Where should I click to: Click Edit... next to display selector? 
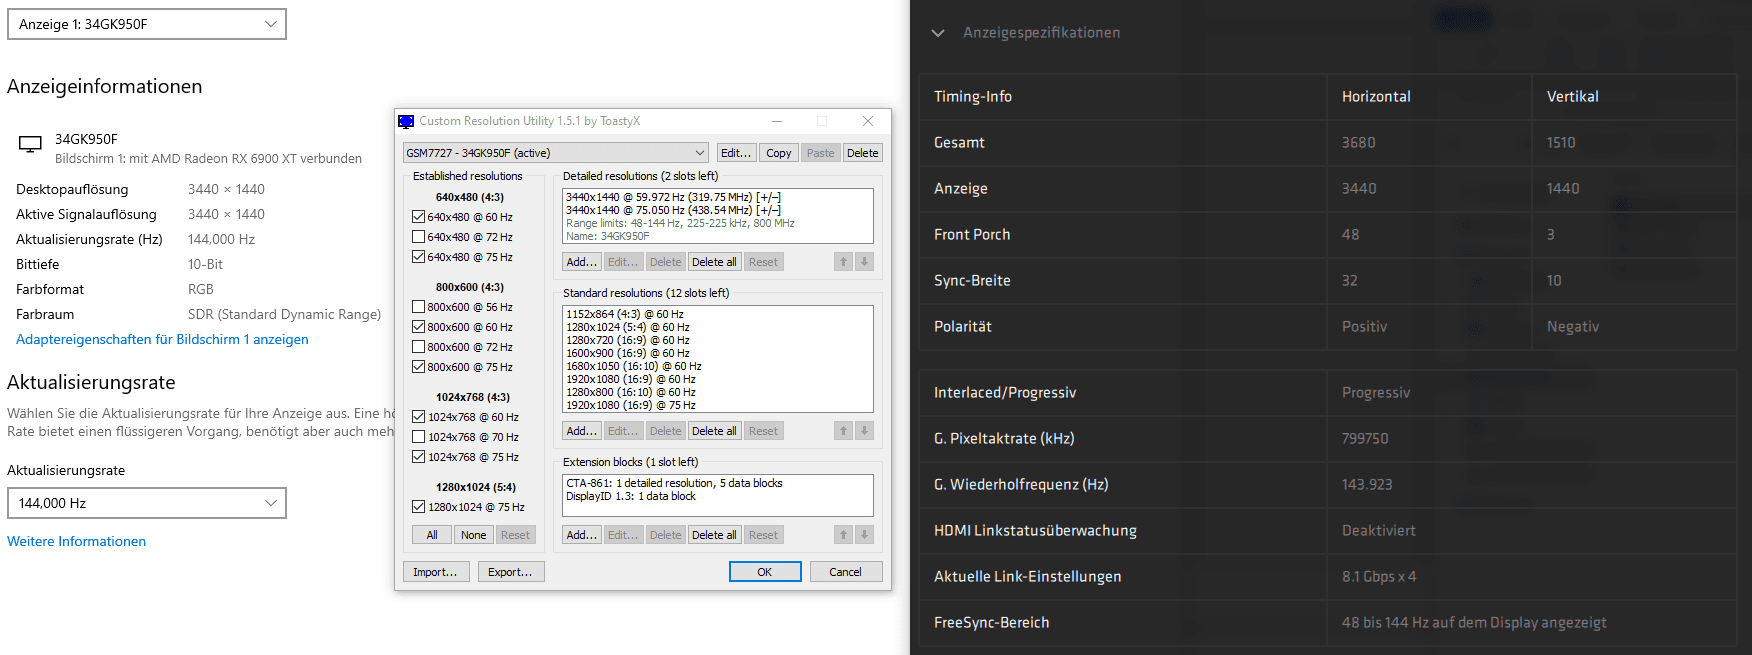click(736, 153)
